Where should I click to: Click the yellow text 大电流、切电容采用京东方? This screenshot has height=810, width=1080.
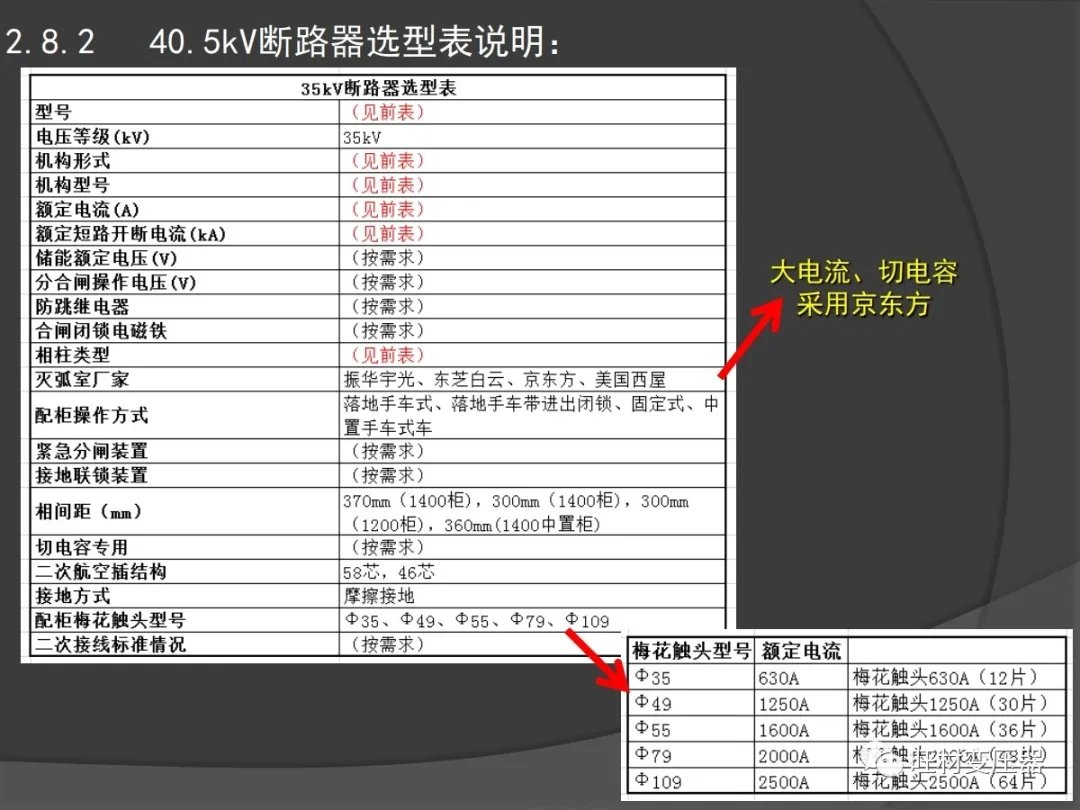pyautogui.click(x=863, y=288)
